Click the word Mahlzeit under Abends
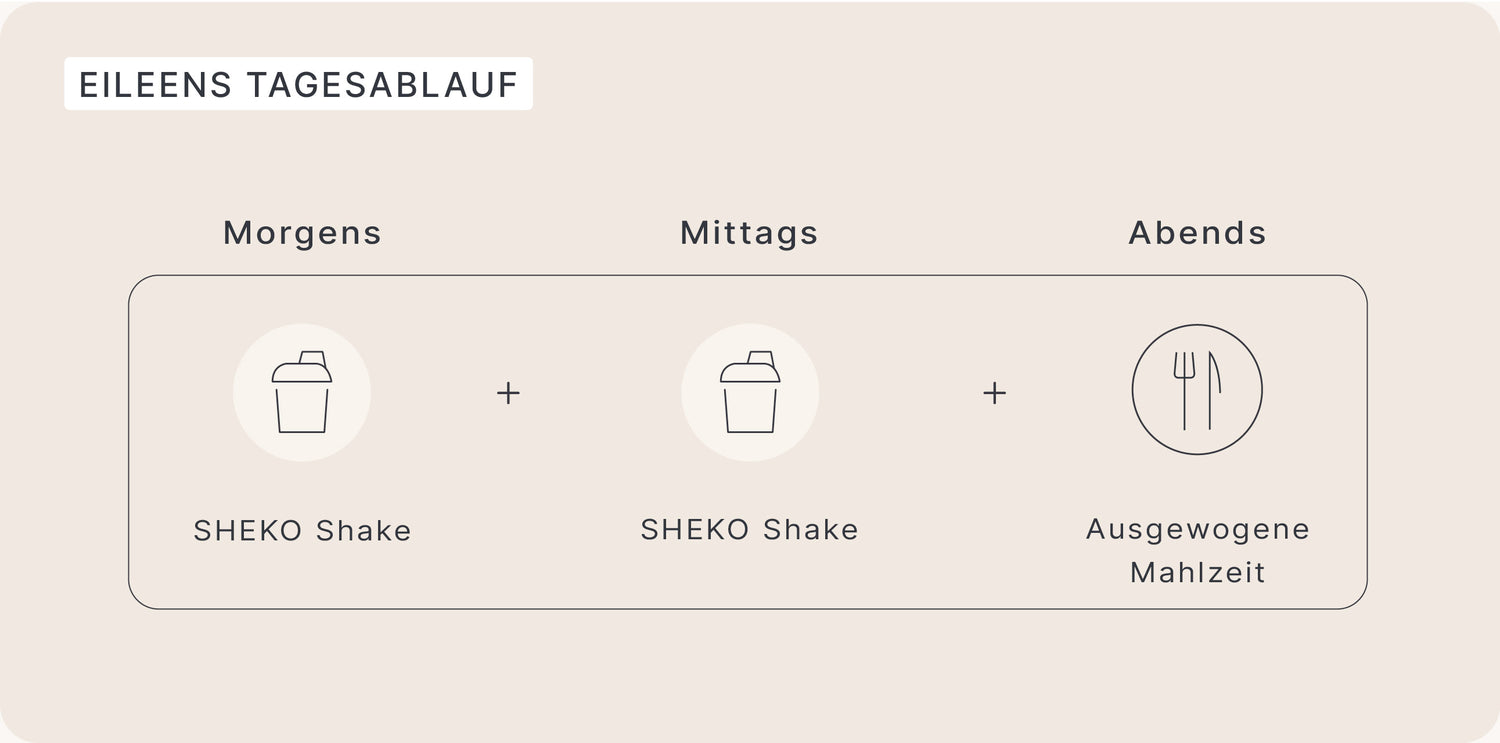The width and height of the screenshot is (1500, 743). 1198,573
